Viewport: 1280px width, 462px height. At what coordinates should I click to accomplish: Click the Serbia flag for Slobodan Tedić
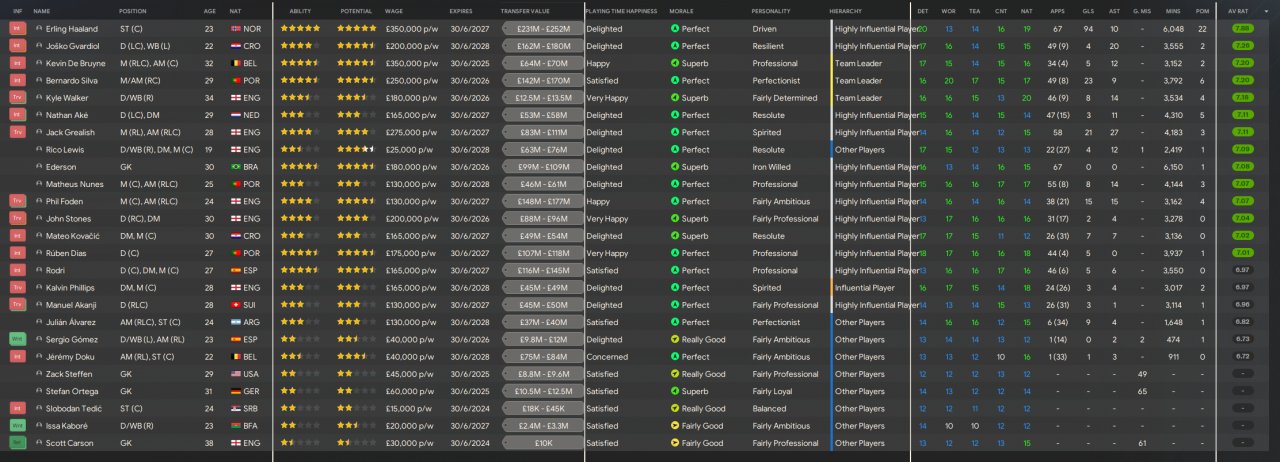pos(235,408)
